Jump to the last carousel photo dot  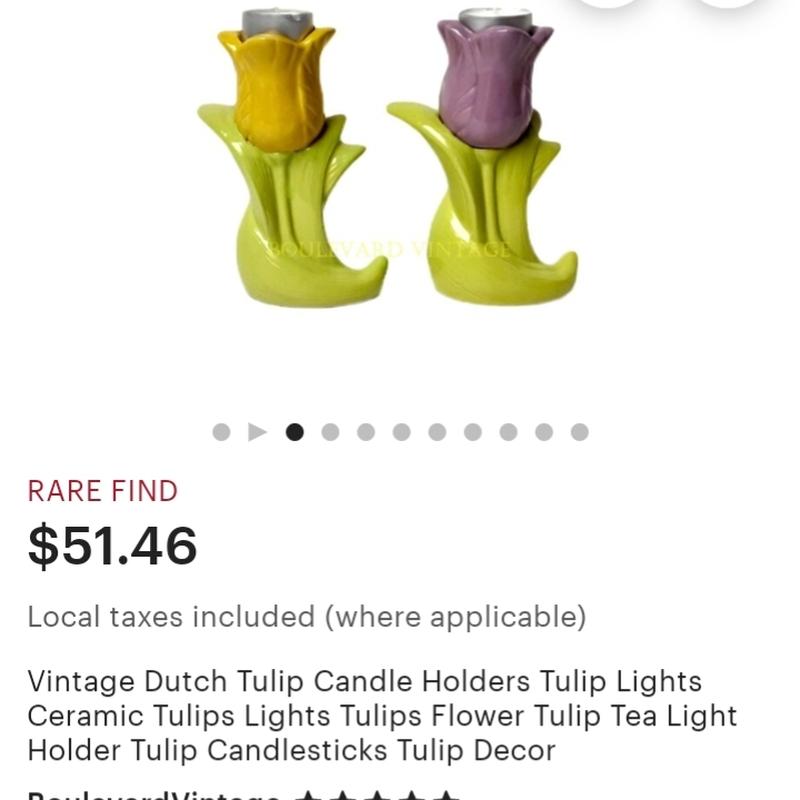[x=580, y=432]
